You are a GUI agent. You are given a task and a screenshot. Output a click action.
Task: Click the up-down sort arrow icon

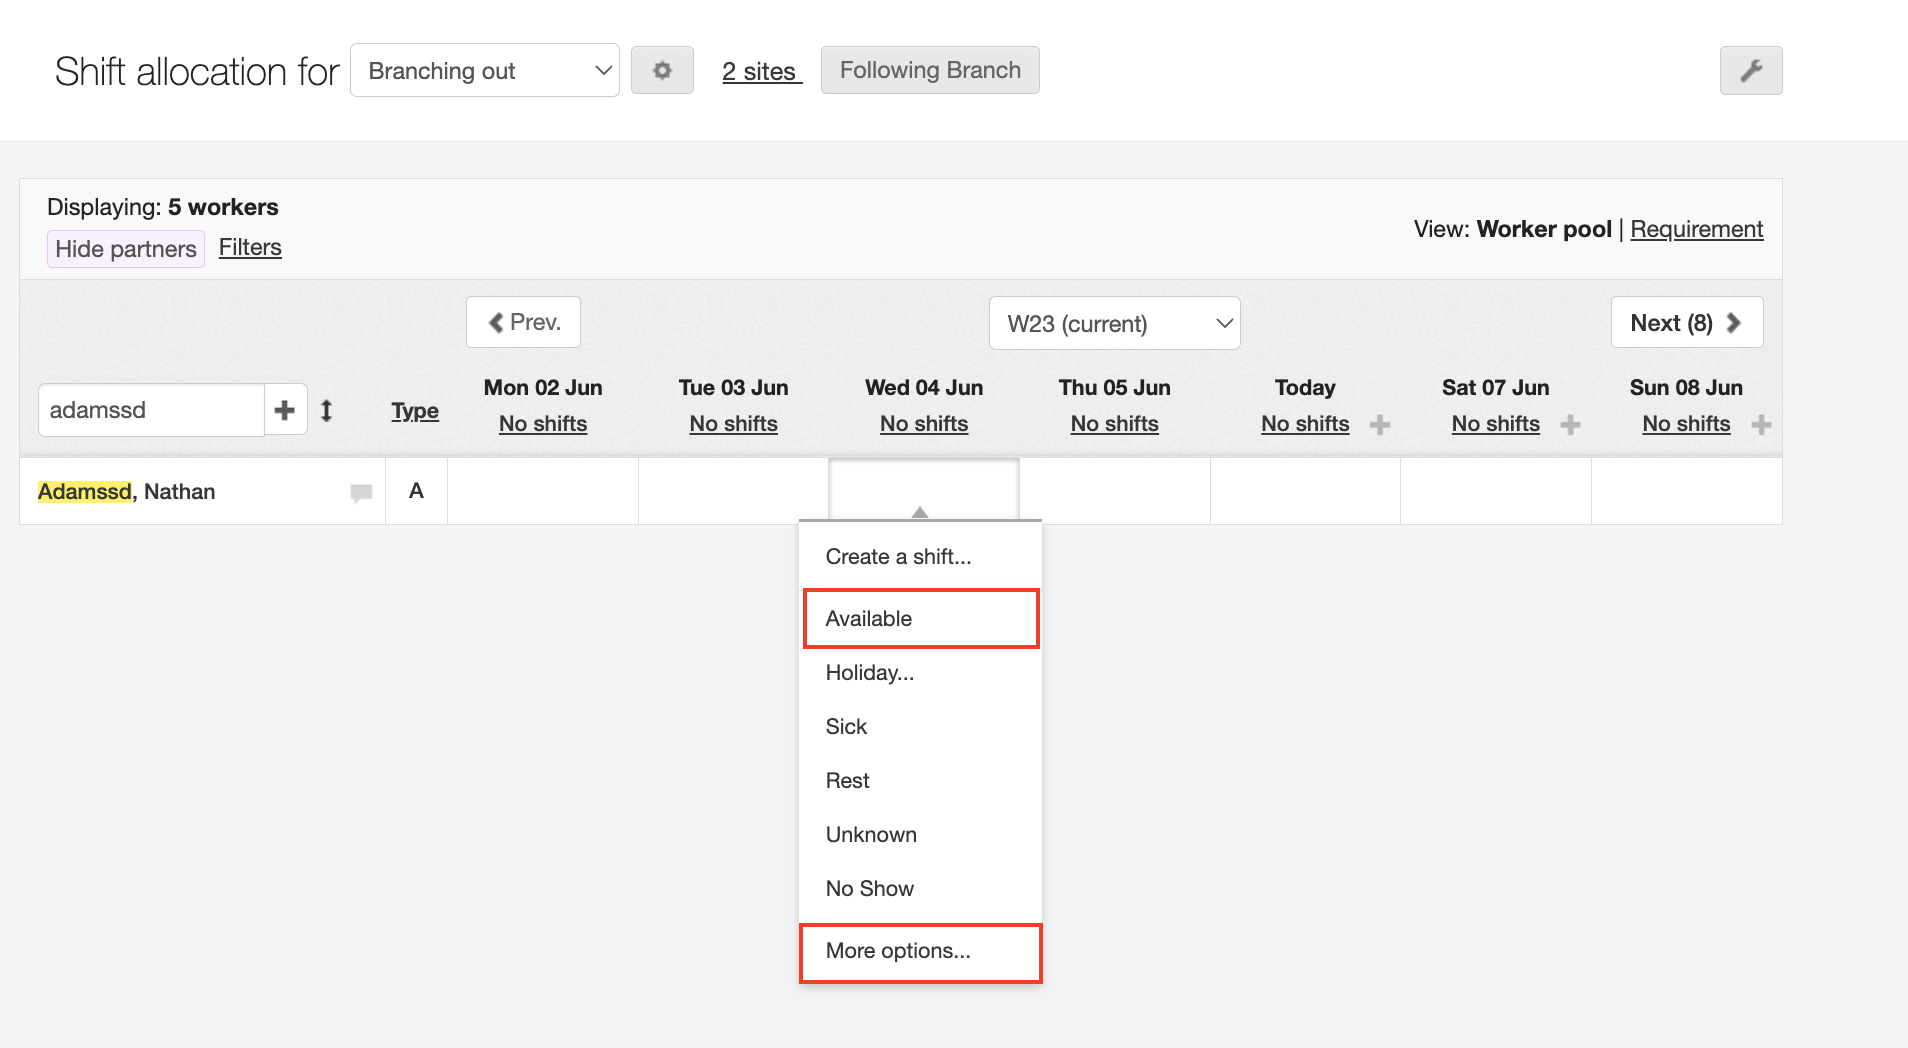click(326, 410)
